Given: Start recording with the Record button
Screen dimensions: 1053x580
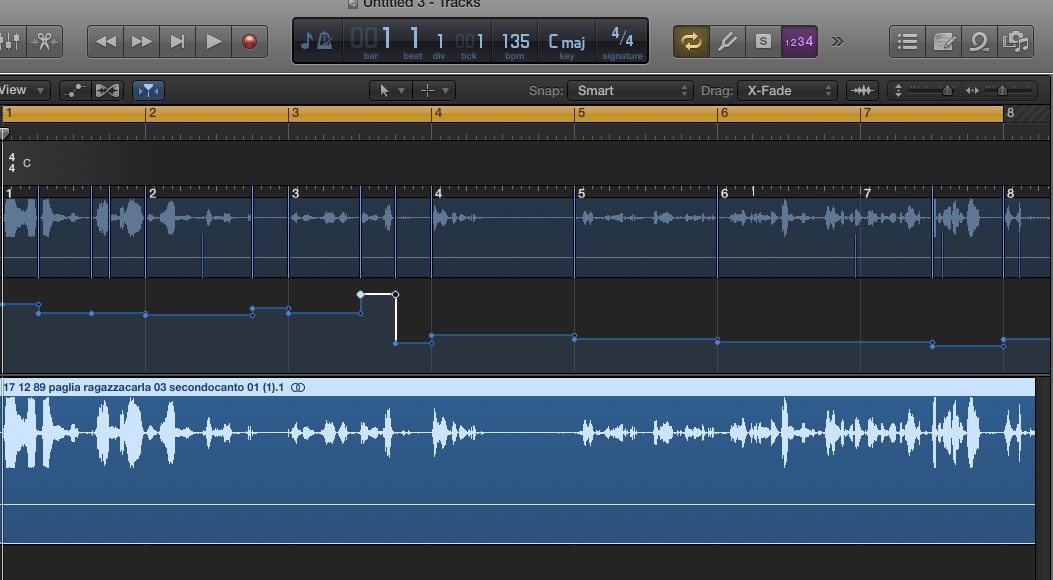Looking at the screenshot, I should [x=249, y=41].
